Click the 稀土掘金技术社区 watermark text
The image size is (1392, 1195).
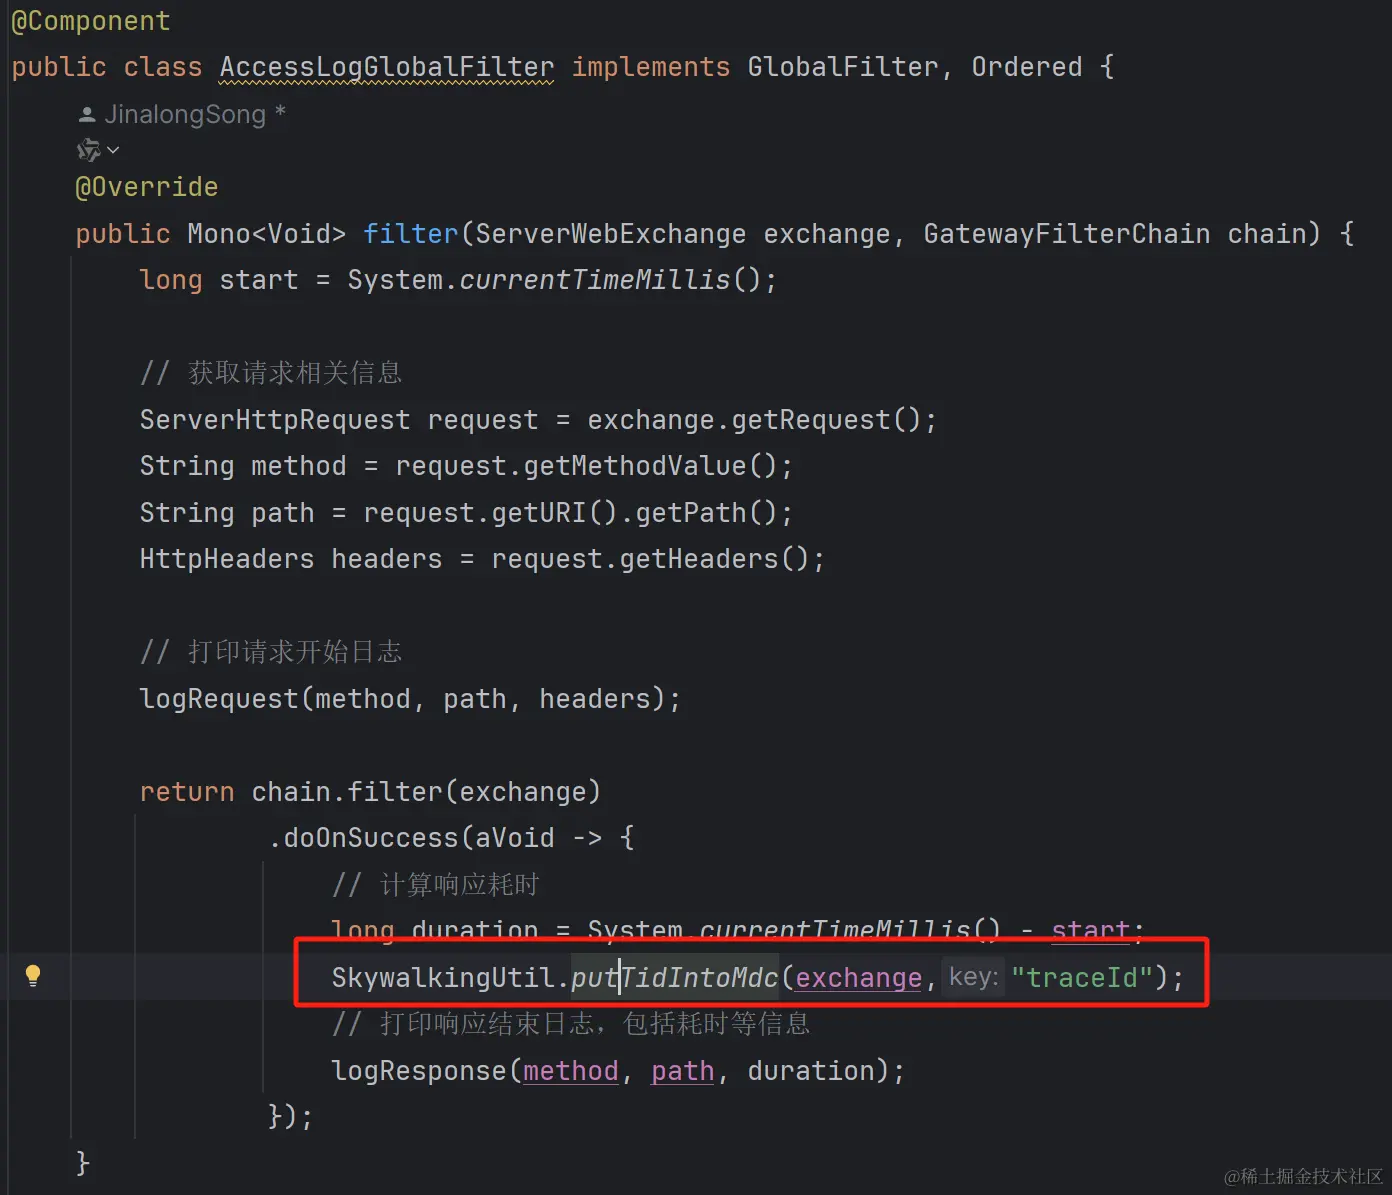coord(1300,1175)
